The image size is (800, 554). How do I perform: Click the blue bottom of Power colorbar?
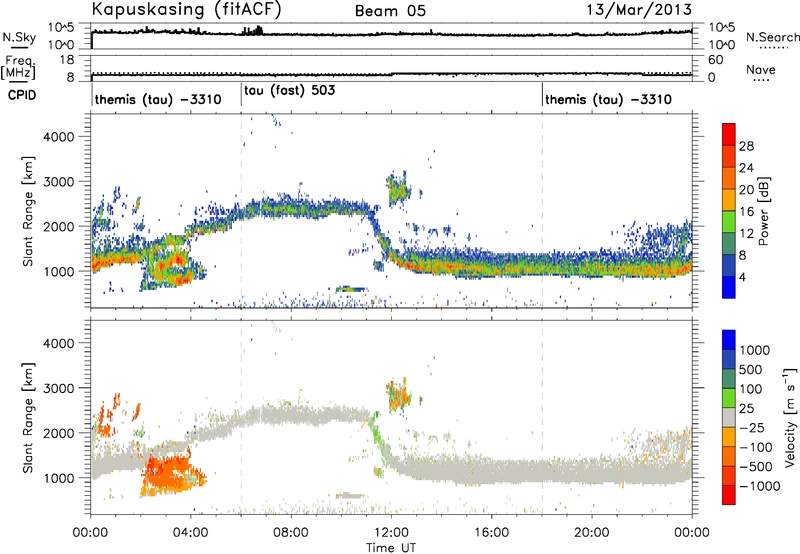pos(729,287)
